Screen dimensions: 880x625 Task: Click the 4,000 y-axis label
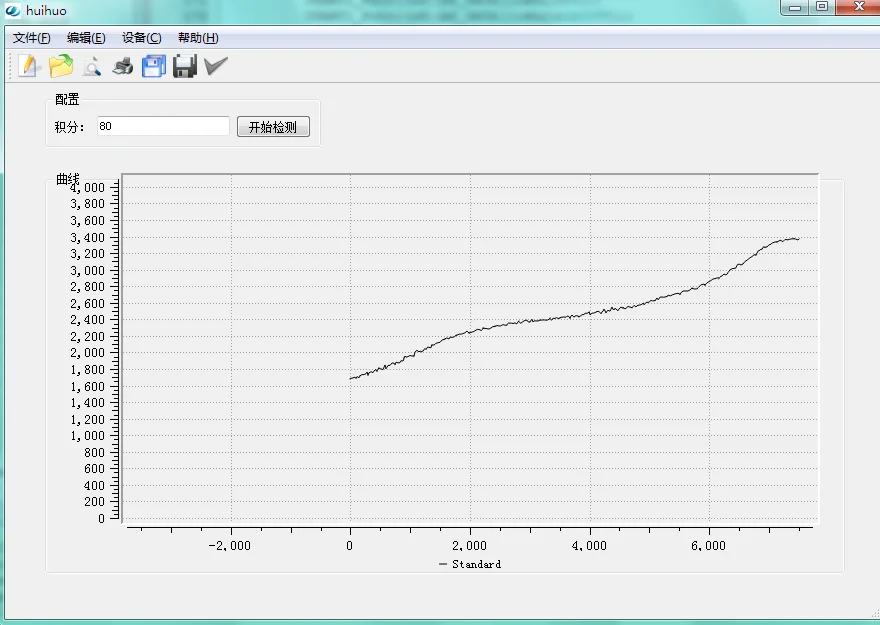pos(88,187)
